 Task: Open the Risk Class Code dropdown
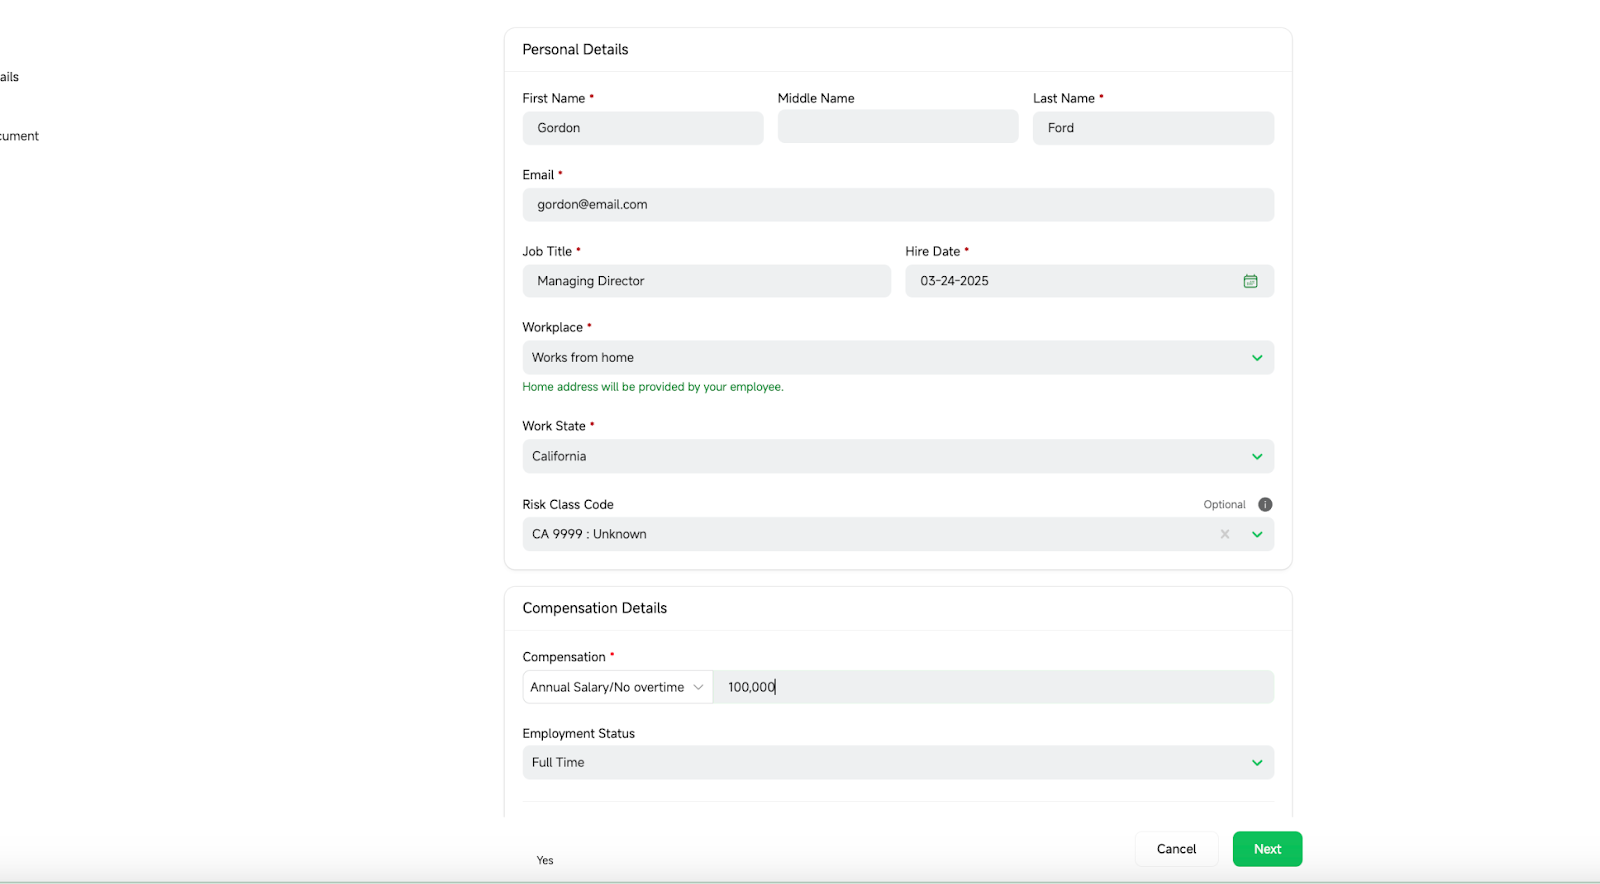coord(1257,535)
